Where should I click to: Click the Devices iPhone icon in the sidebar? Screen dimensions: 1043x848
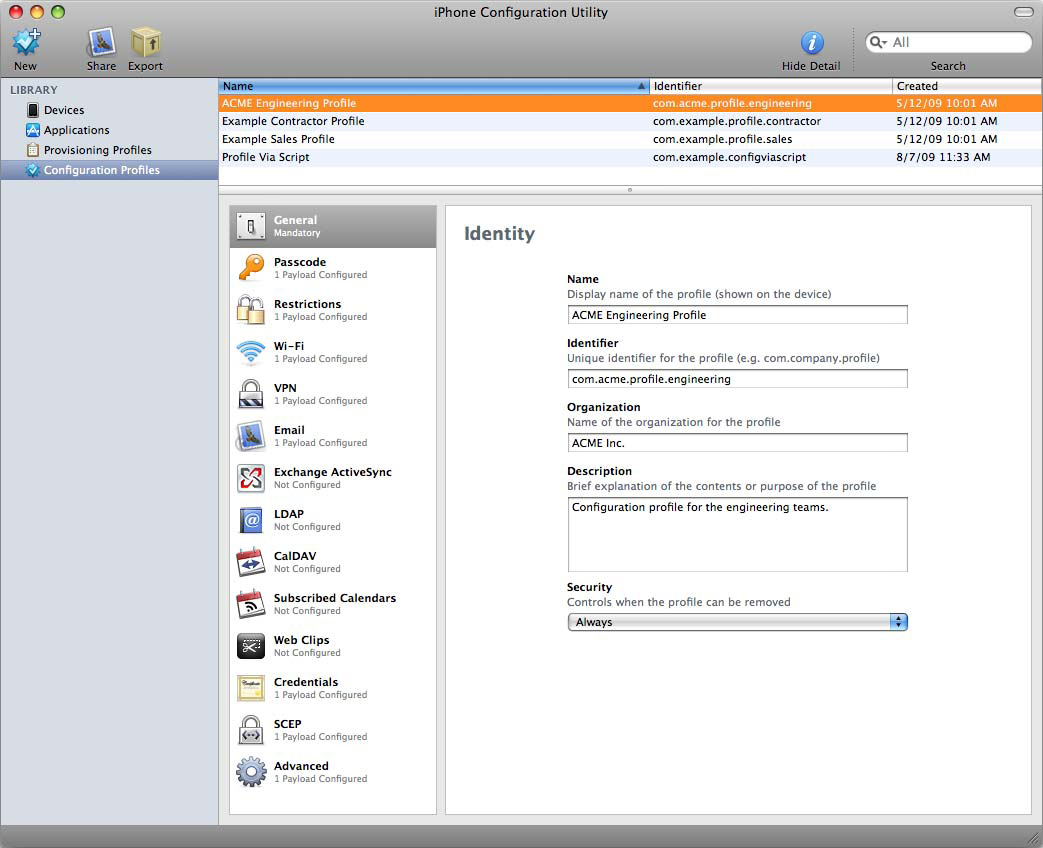pos(33,110)
